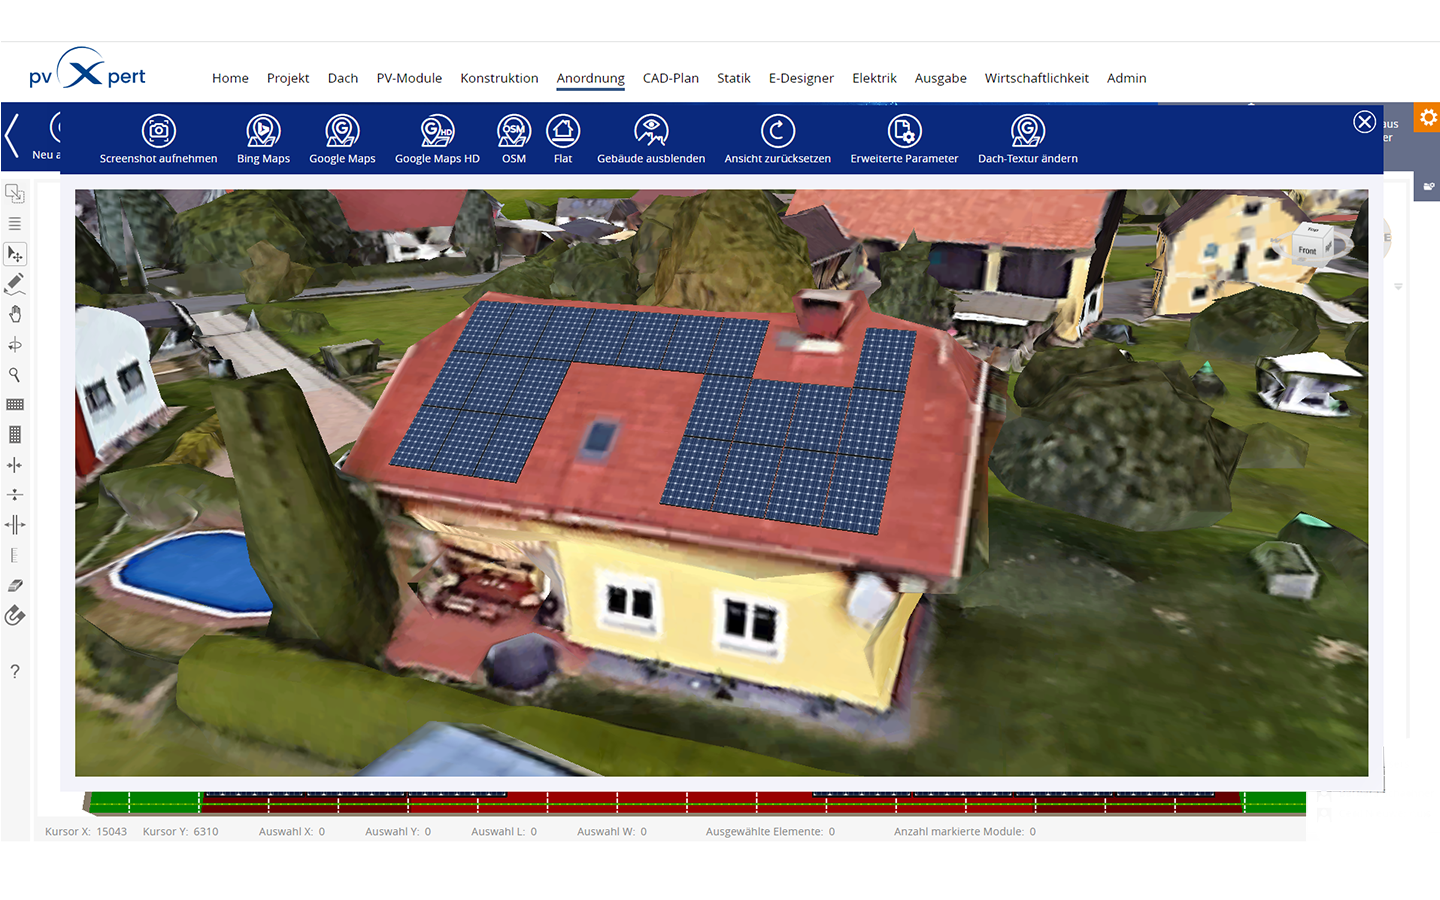Open the E-Designer tab
Image resolution: width=1440 pixels, height=900 pixels.
point(800,78)
